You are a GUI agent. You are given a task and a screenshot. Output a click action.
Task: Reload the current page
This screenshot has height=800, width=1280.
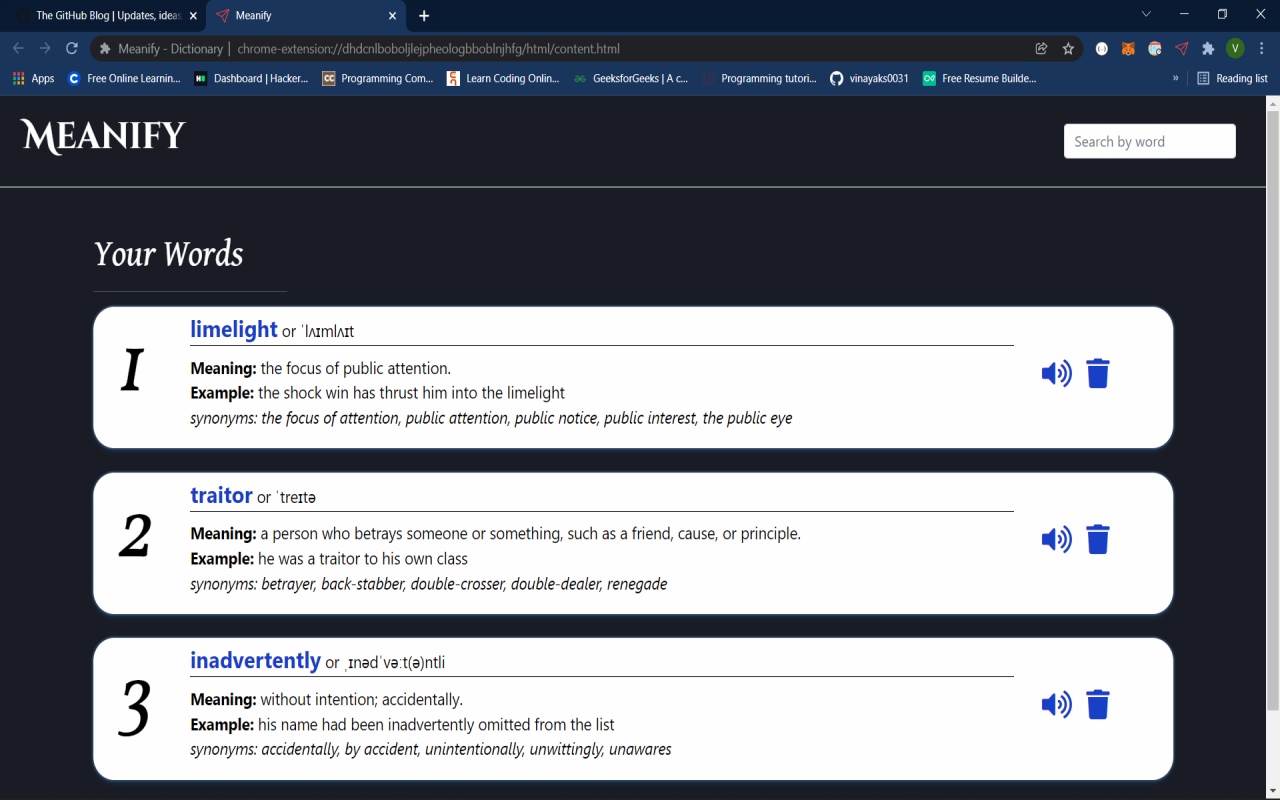72,48
